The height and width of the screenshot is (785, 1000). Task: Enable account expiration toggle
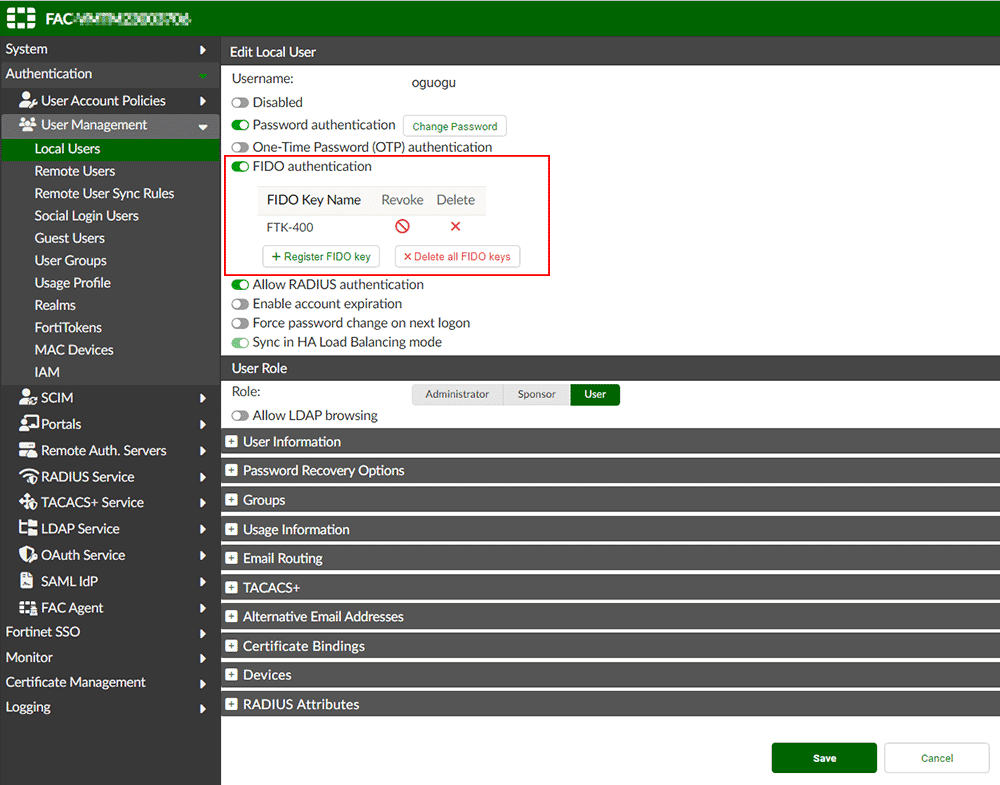[240, 304]
